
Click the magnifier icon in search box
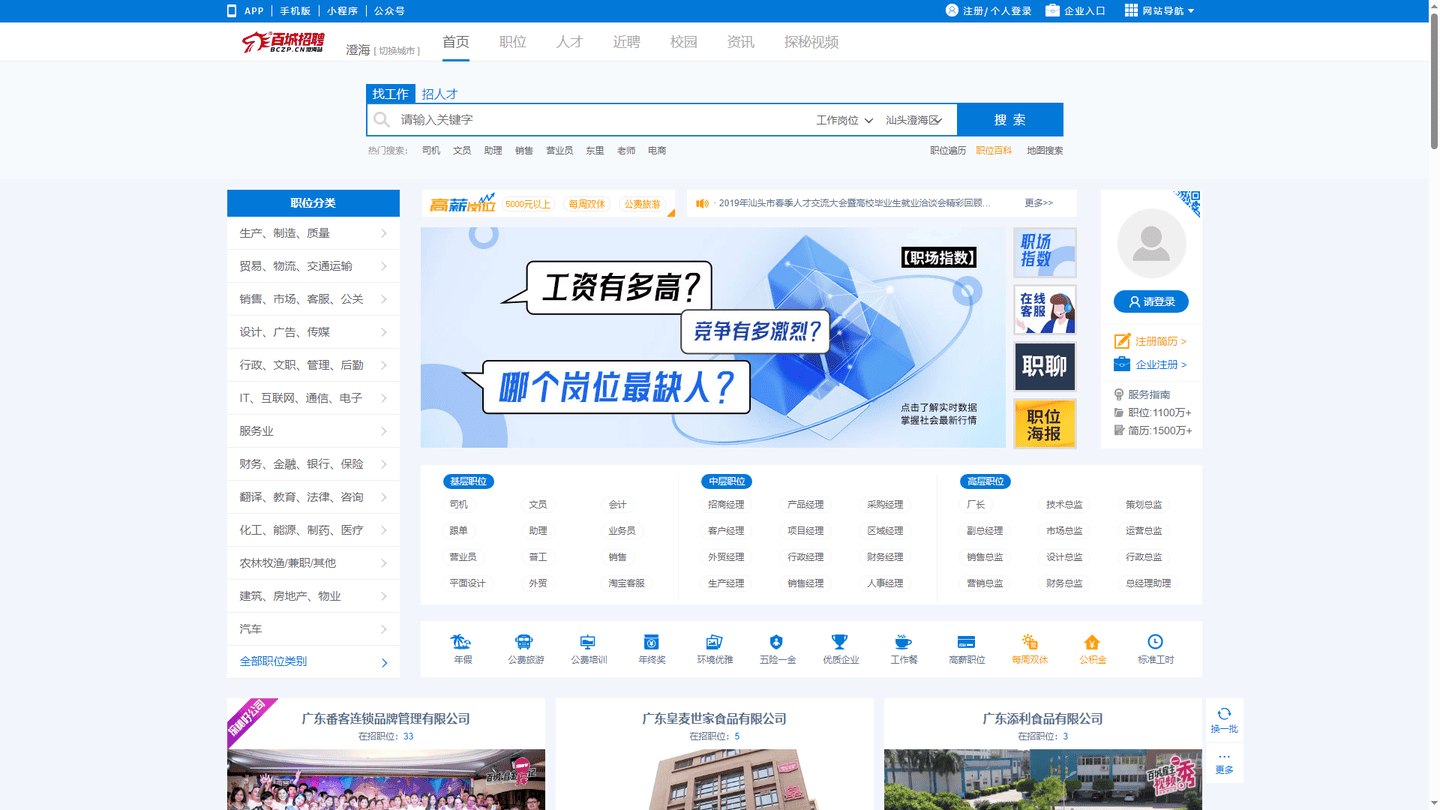[381, 120]
